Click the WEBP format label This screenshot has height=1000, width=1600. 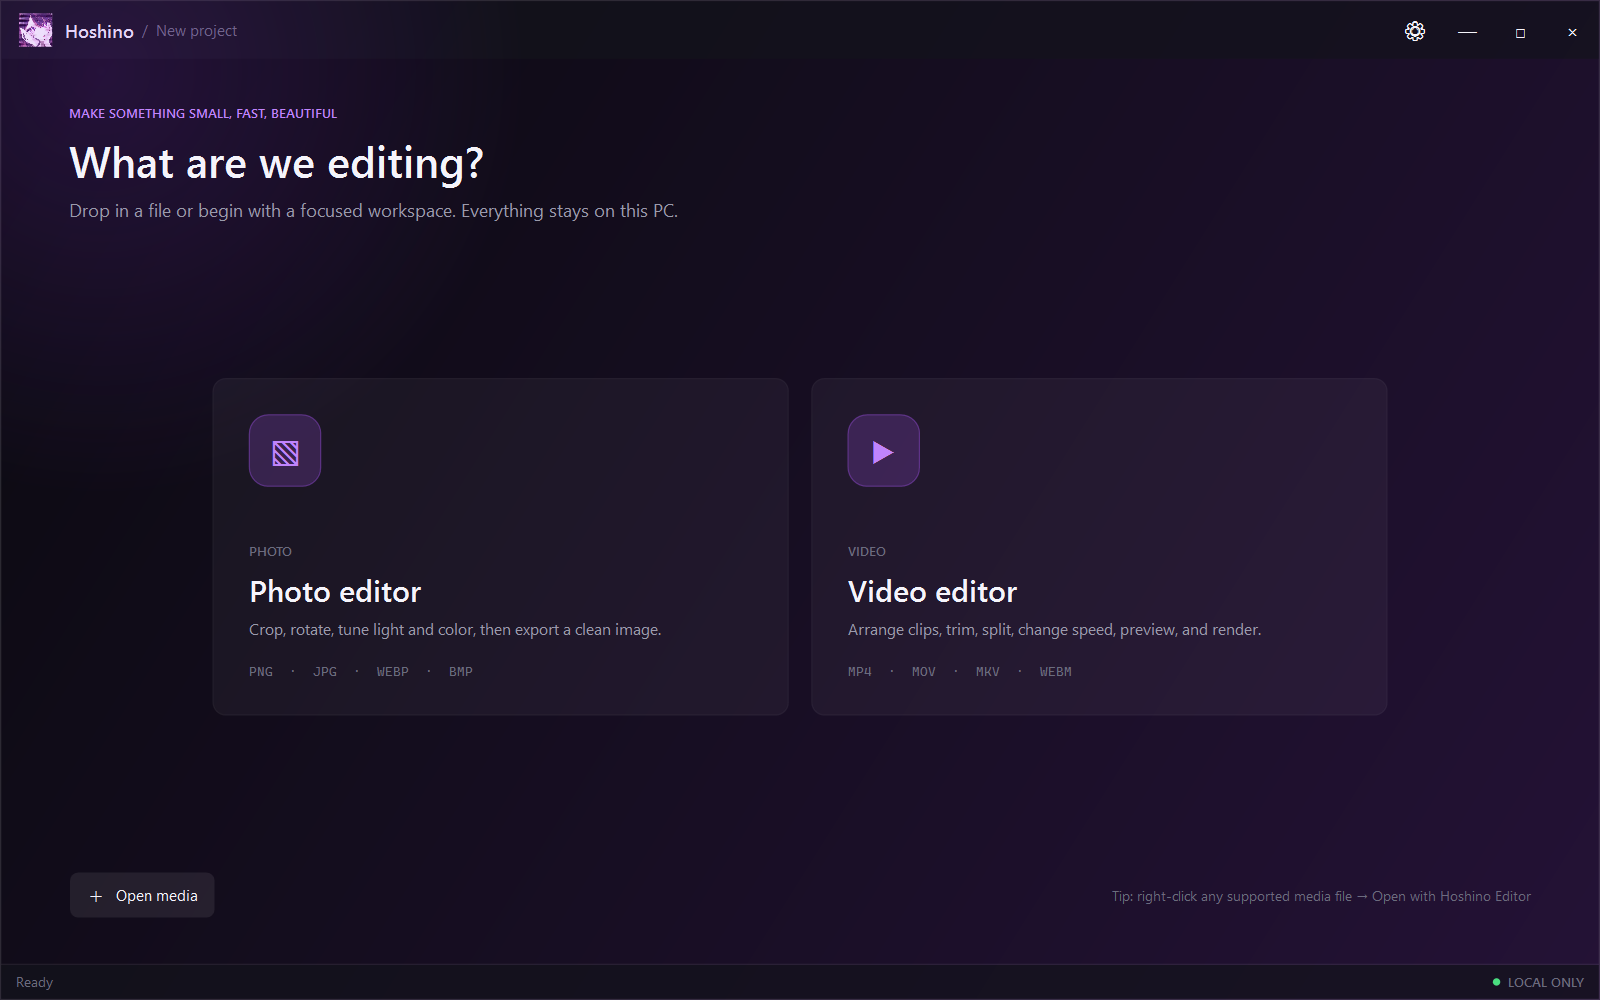(393, 672)
